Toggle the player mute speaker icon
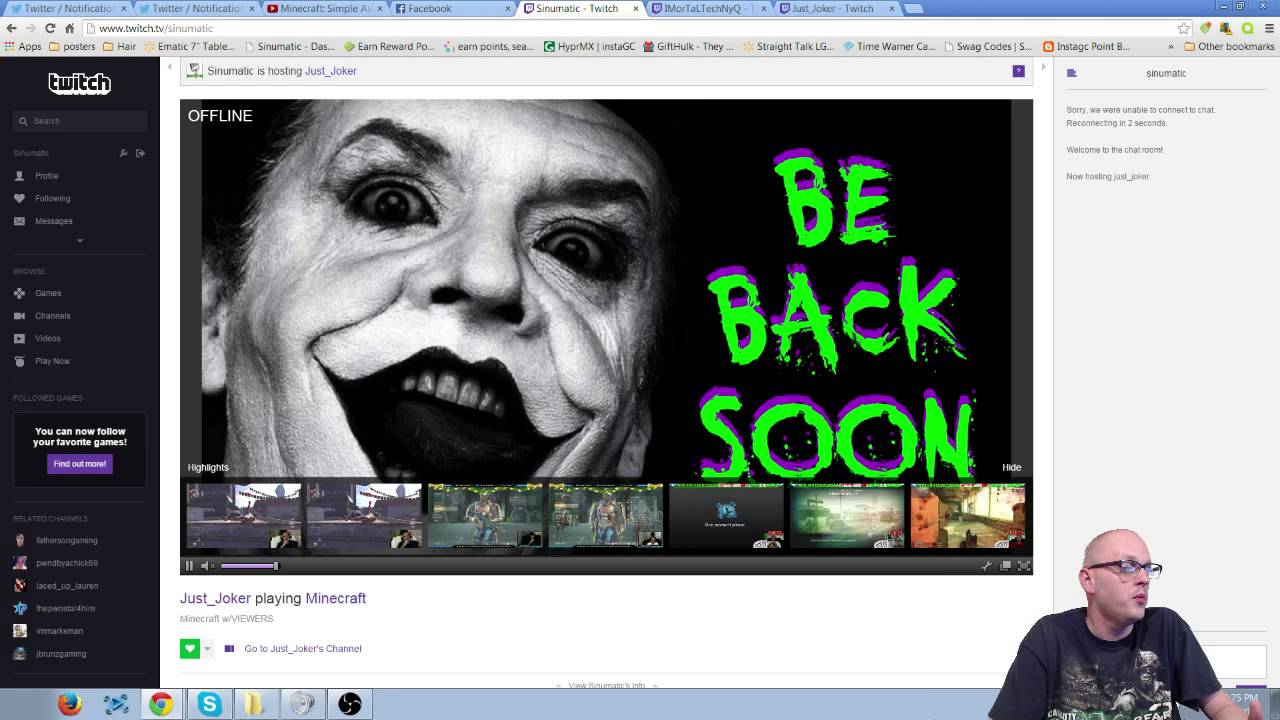 [x=205, y=566]
